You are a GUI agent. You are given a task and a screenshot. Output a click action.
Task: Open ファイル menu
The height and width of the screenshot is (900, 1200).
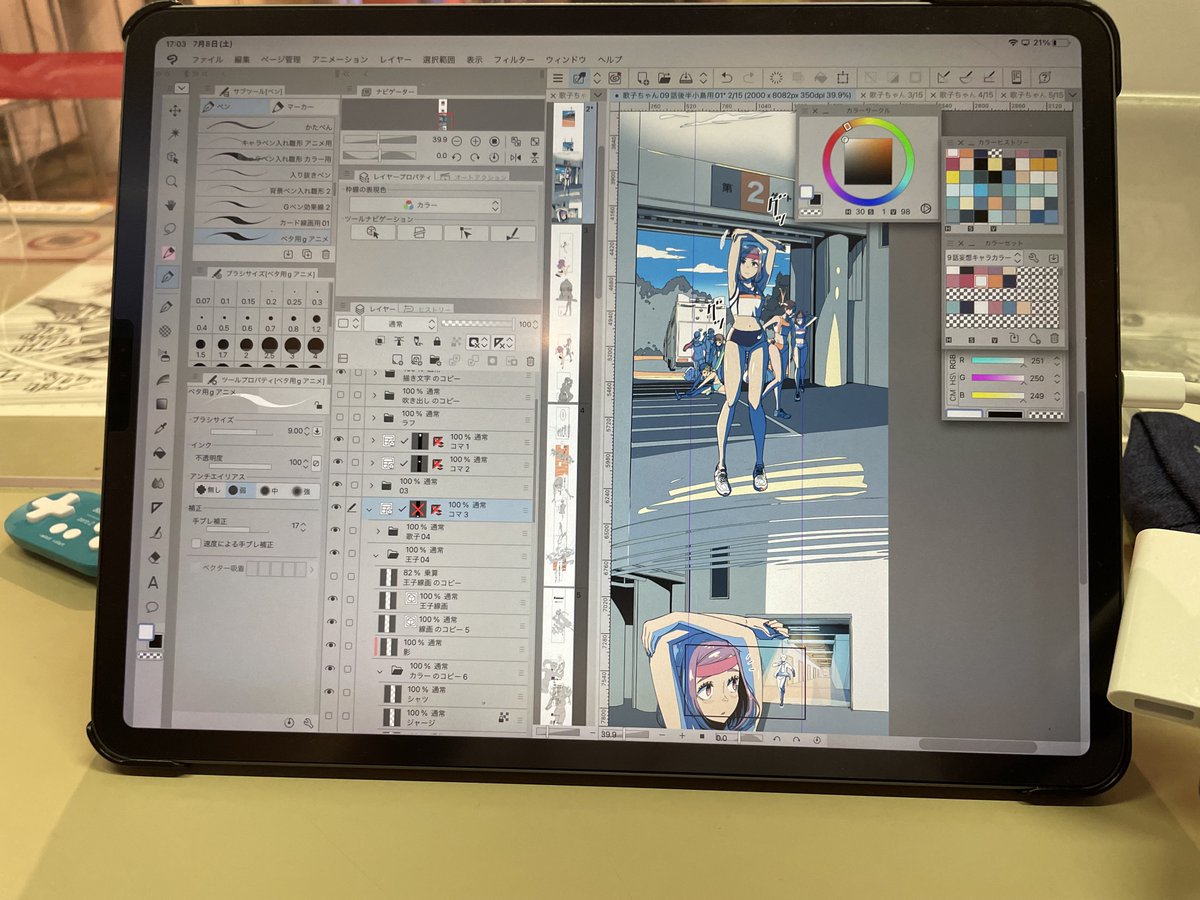coord(208,59)
